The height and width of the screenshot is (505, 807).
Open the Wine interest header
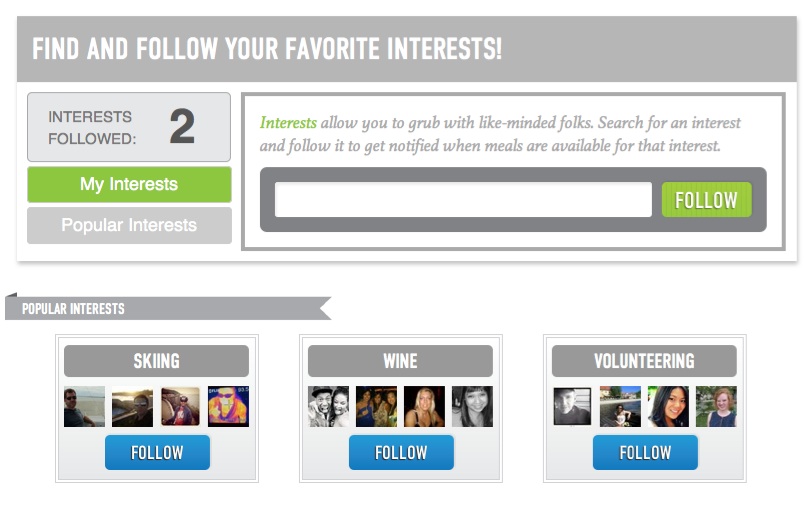[400, 361]
